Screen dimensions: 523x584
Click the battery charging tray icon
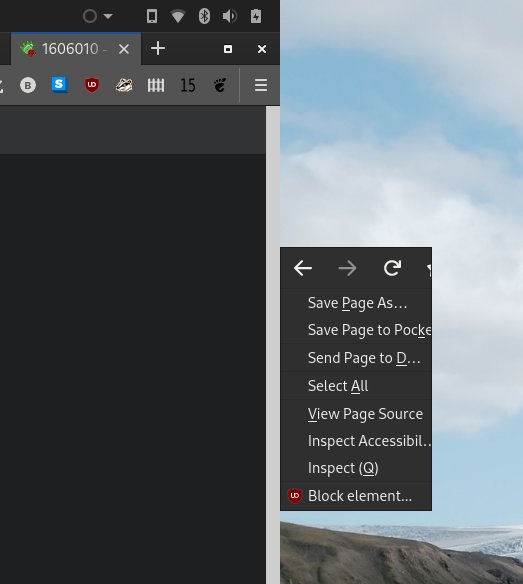(256, 16)
